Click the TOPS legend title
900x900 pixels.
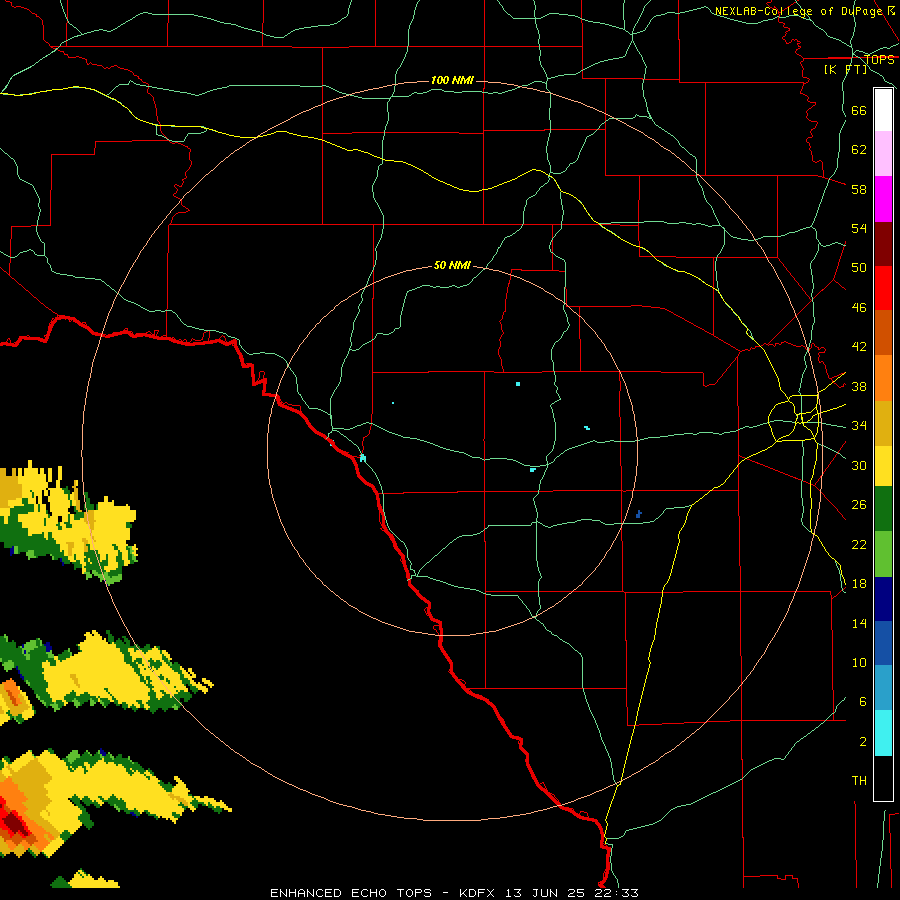tap(879, 60)
